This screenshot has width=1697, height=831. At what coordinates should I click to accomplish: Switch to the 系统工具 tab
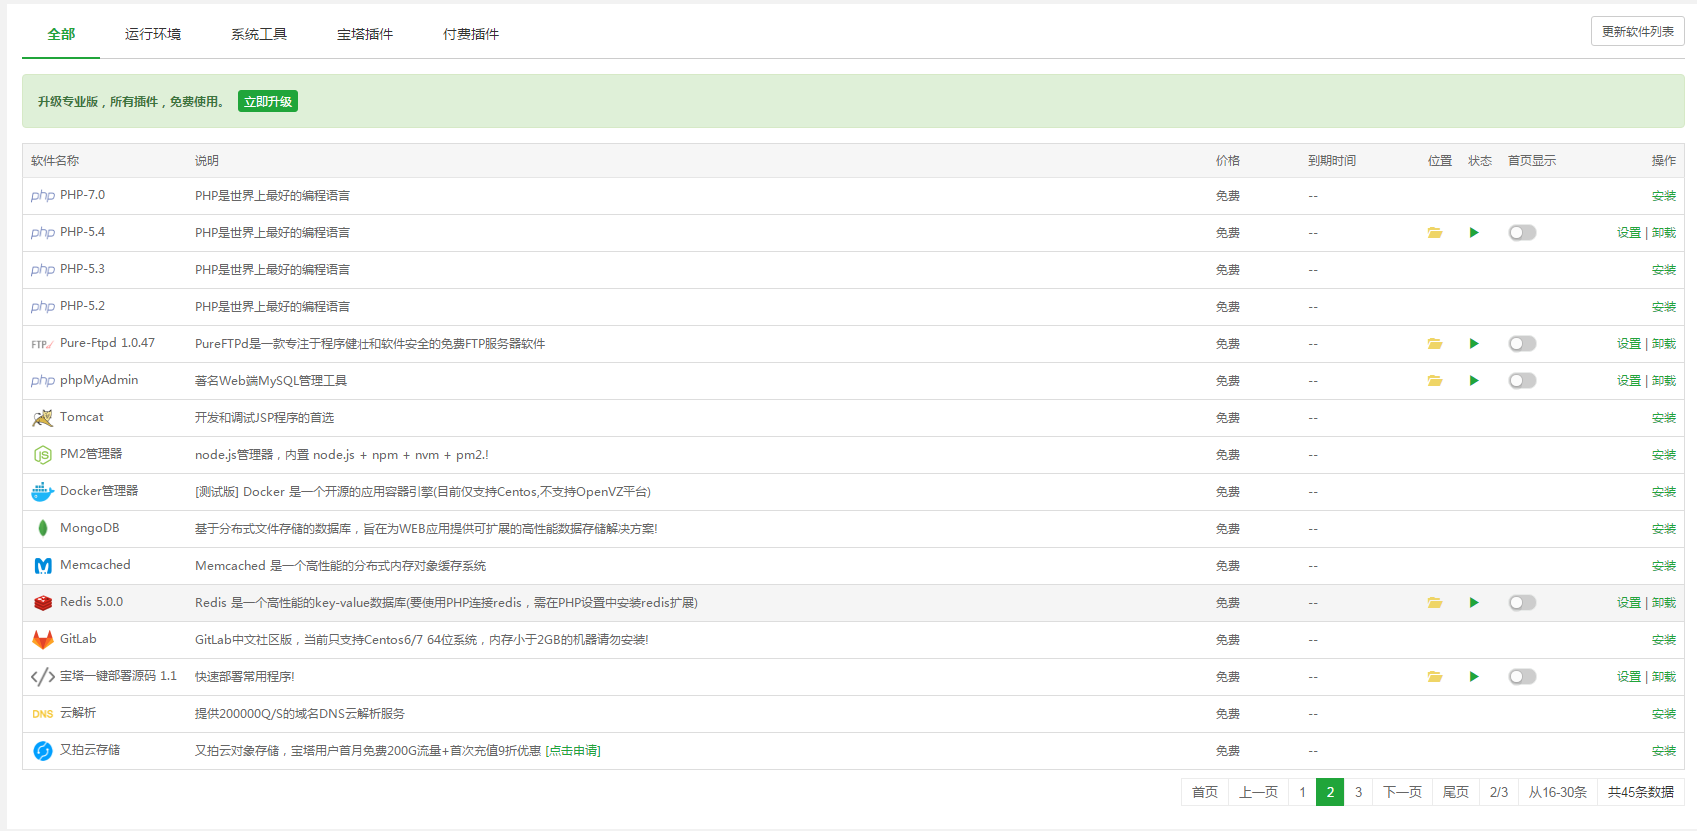click(259, 34)
